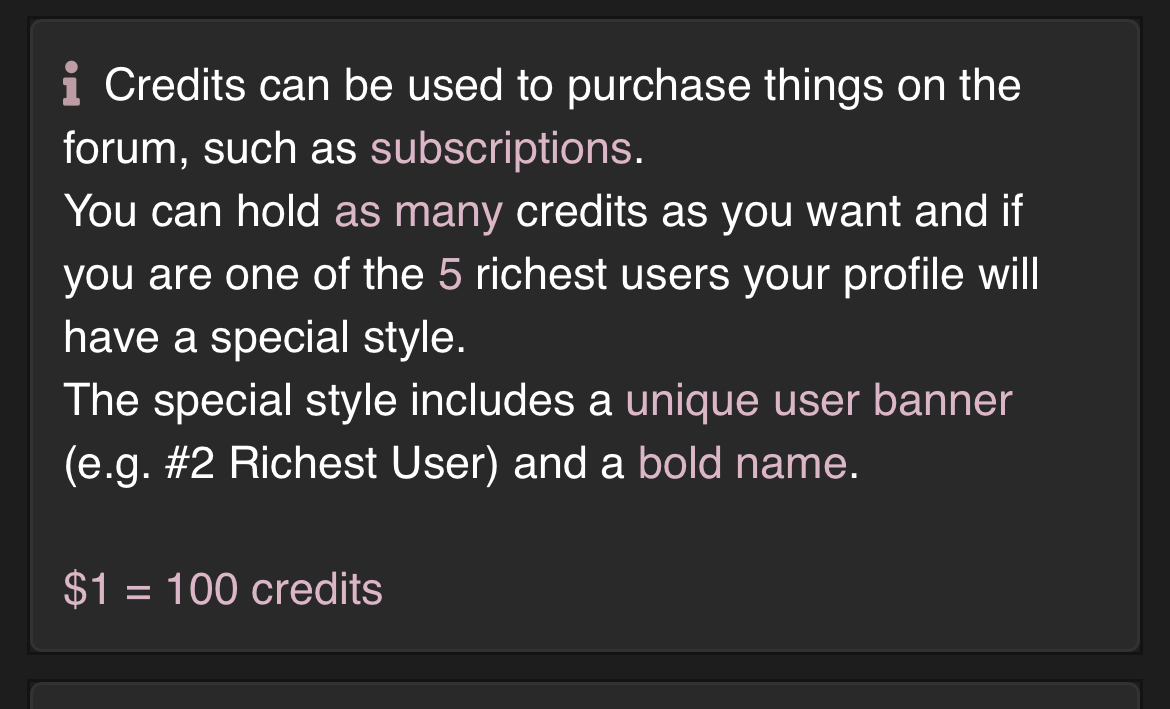Click the info icon before Credits
Screen dimensions: 1170x709
pos(72,85)
